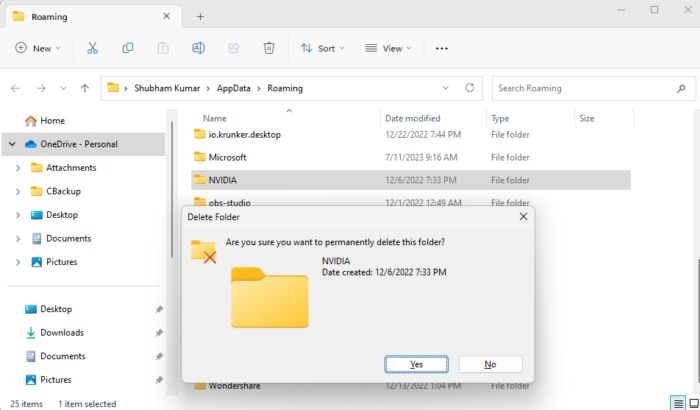
Task: Add a new tab with plus
Action: point(200,17)
